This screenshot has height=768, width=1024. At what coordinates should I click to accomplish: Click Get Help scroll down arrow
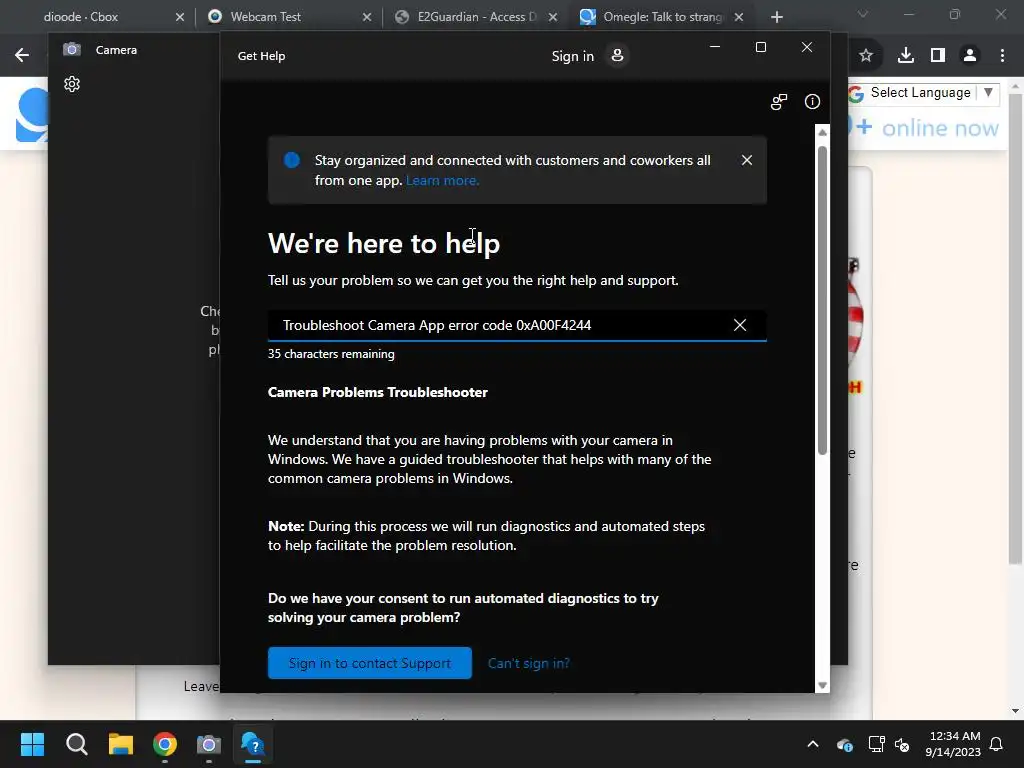click(822, 685)
